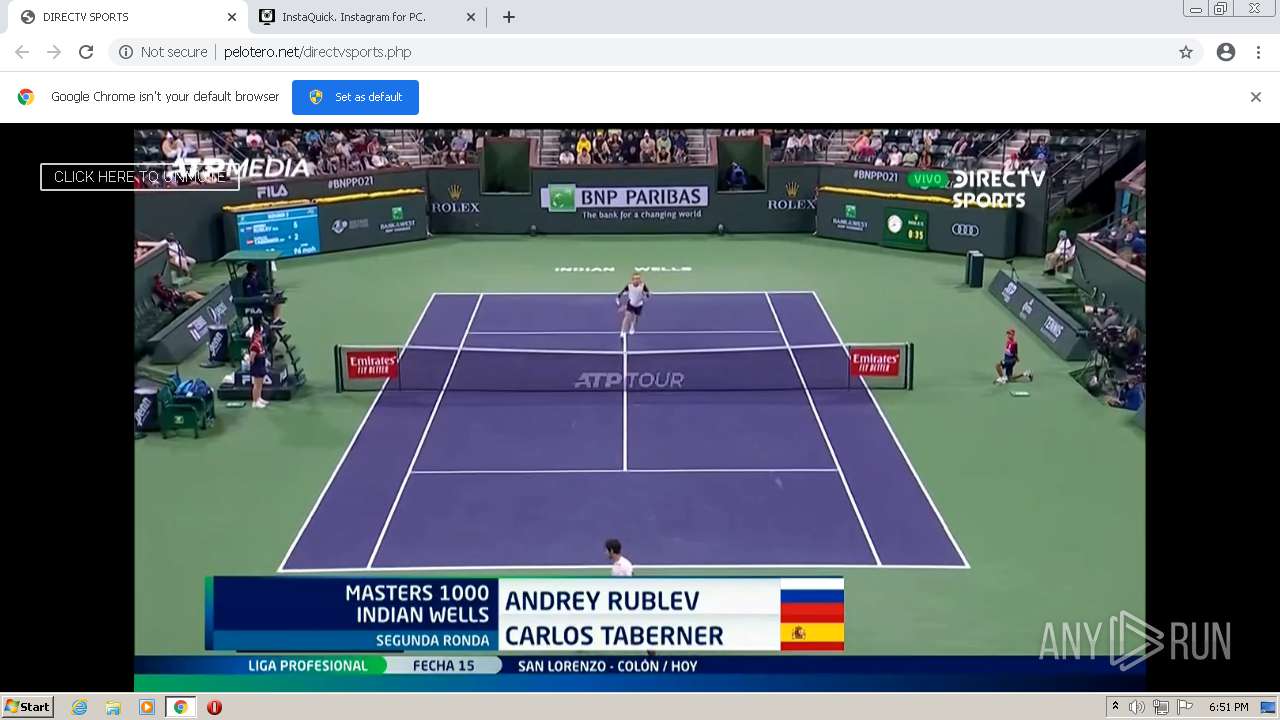Click the SAN LORENZO - COLÓN / HOY ticker
This screenshot has width=1280, height=720.
pos(608,666)
